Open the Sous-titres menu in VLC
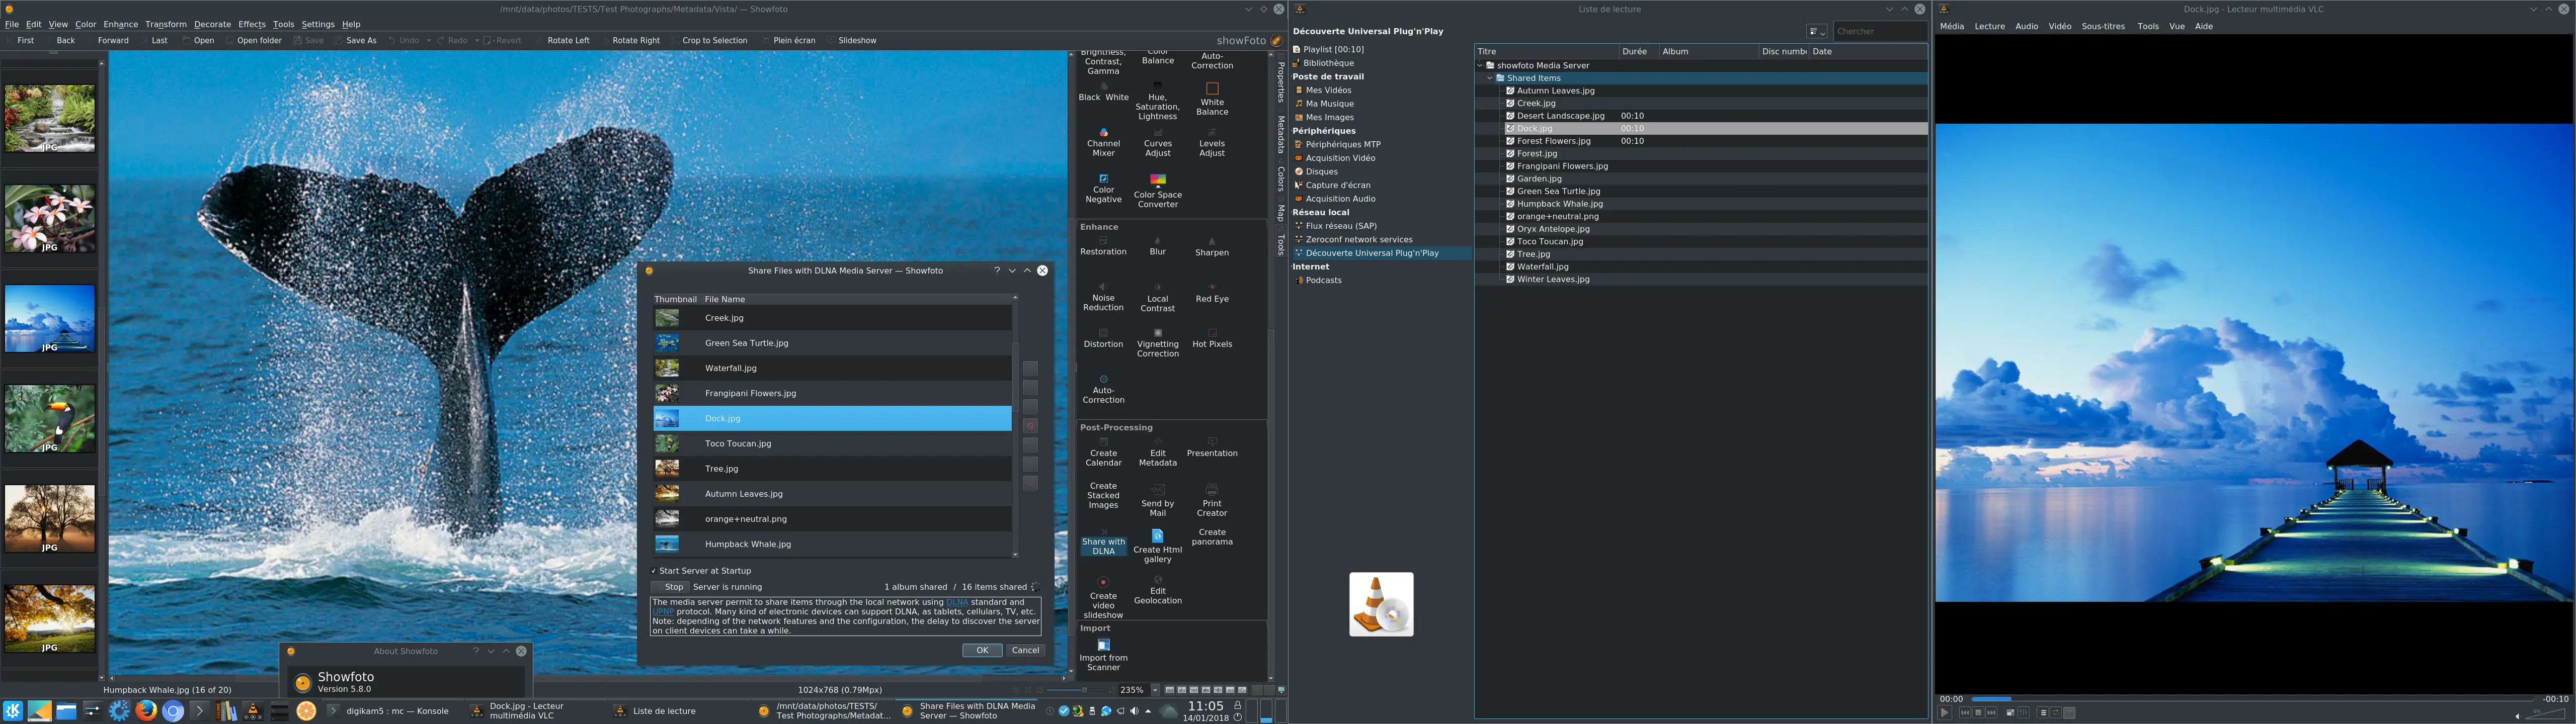 [2102, 26]
